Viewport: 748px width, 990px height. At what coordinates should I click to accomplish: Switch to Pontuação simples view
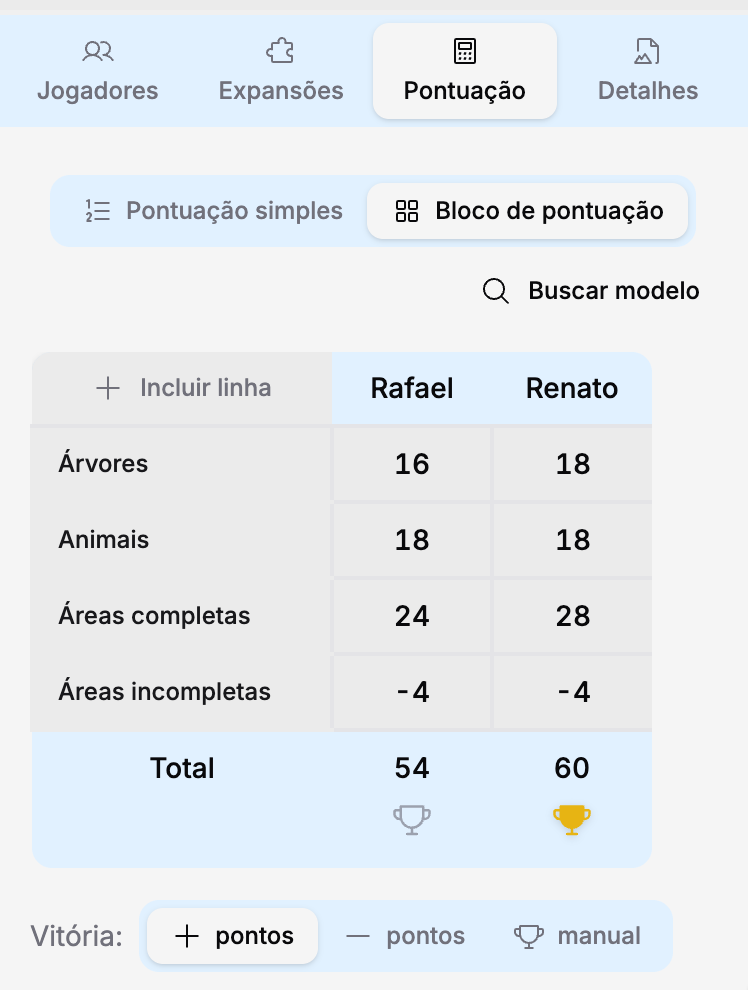pos(213,211)
